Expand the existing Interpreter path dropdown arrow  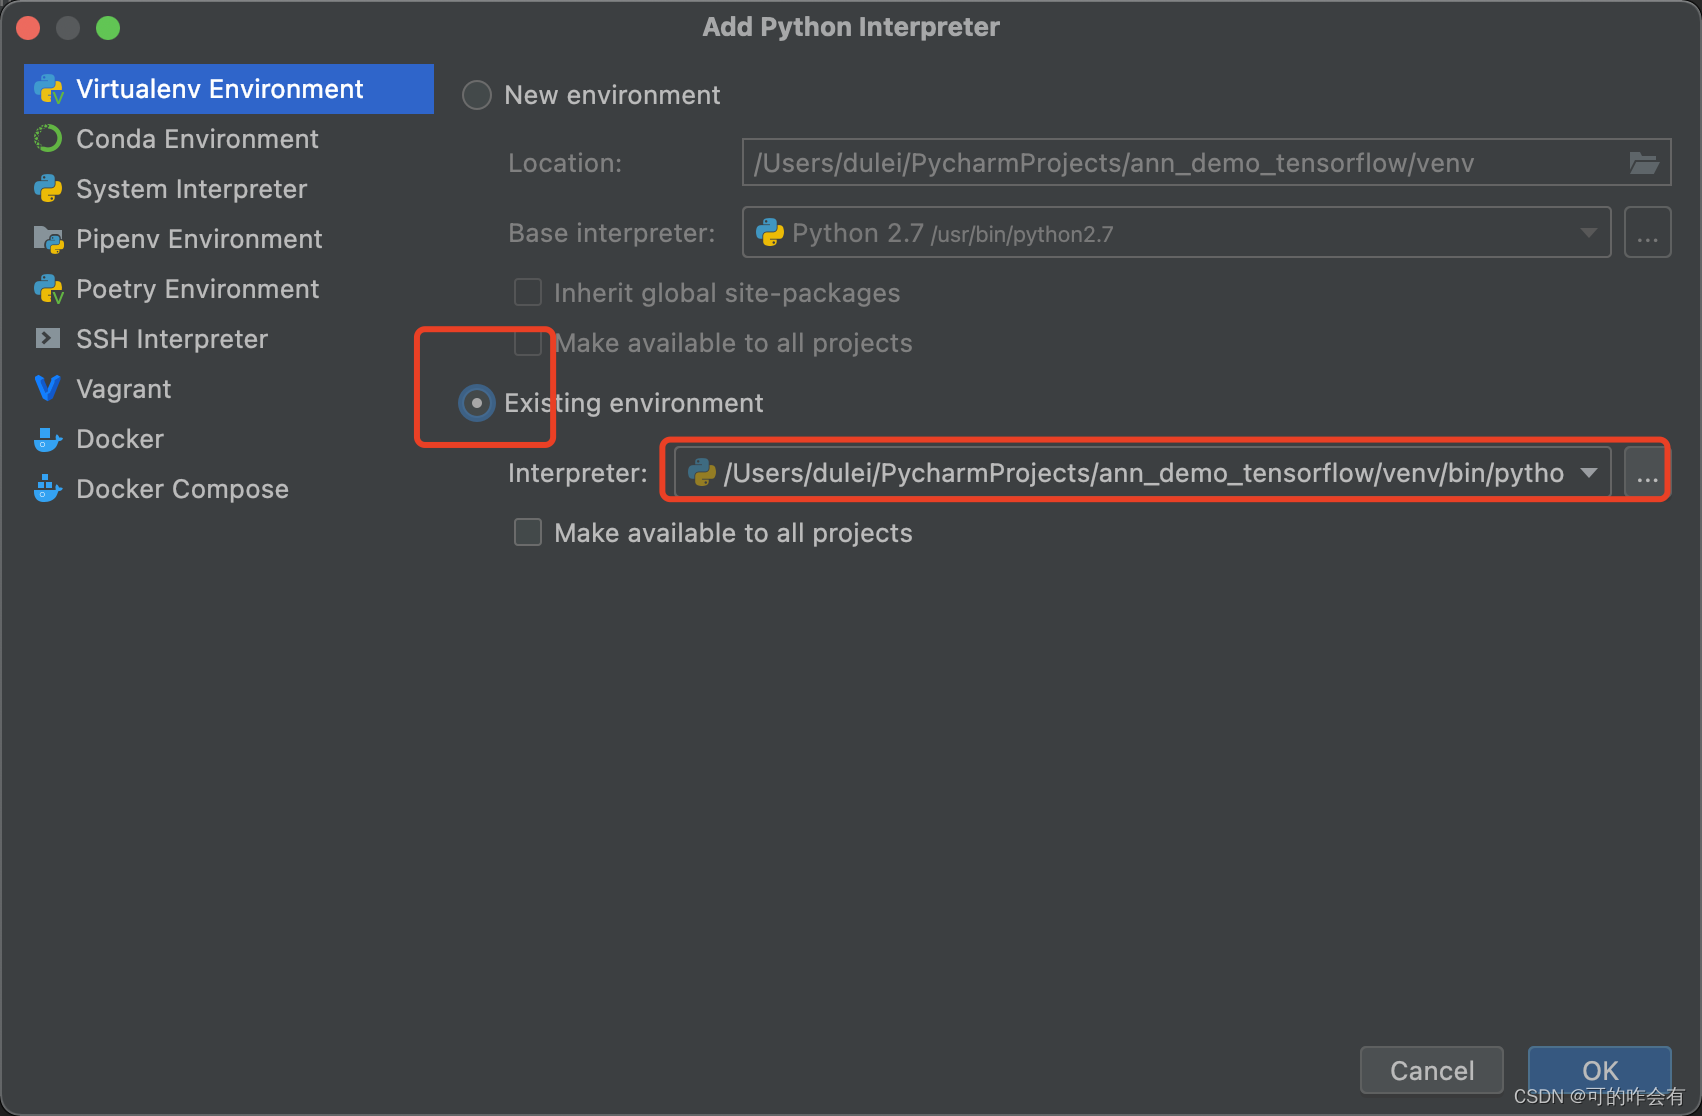(1589, 473)
